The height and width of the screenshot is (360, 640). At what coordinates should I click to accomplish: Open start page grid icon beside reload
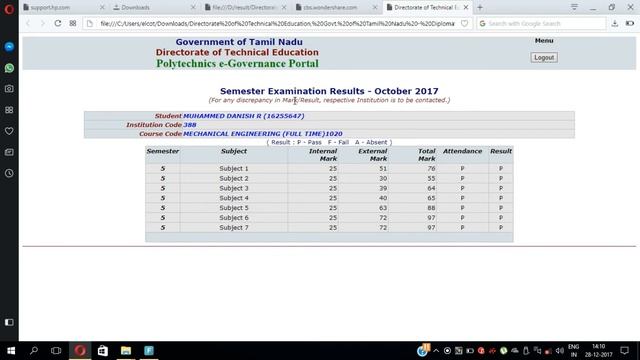[73, 23]
